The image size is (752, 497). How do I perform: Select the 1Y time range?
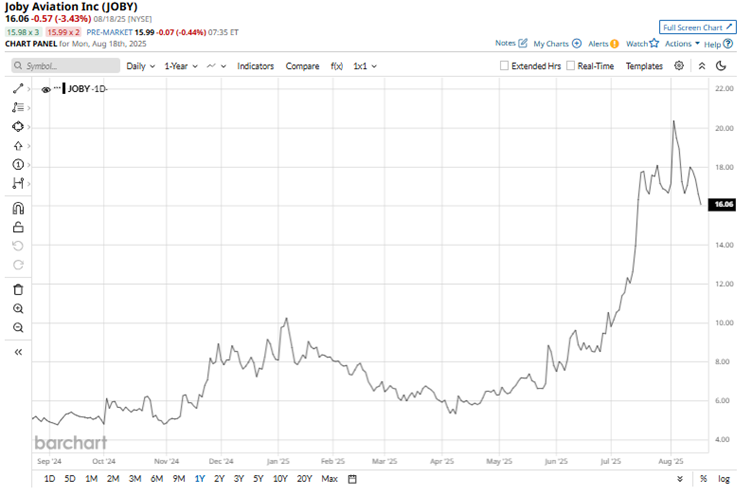[x=200, y=479]
